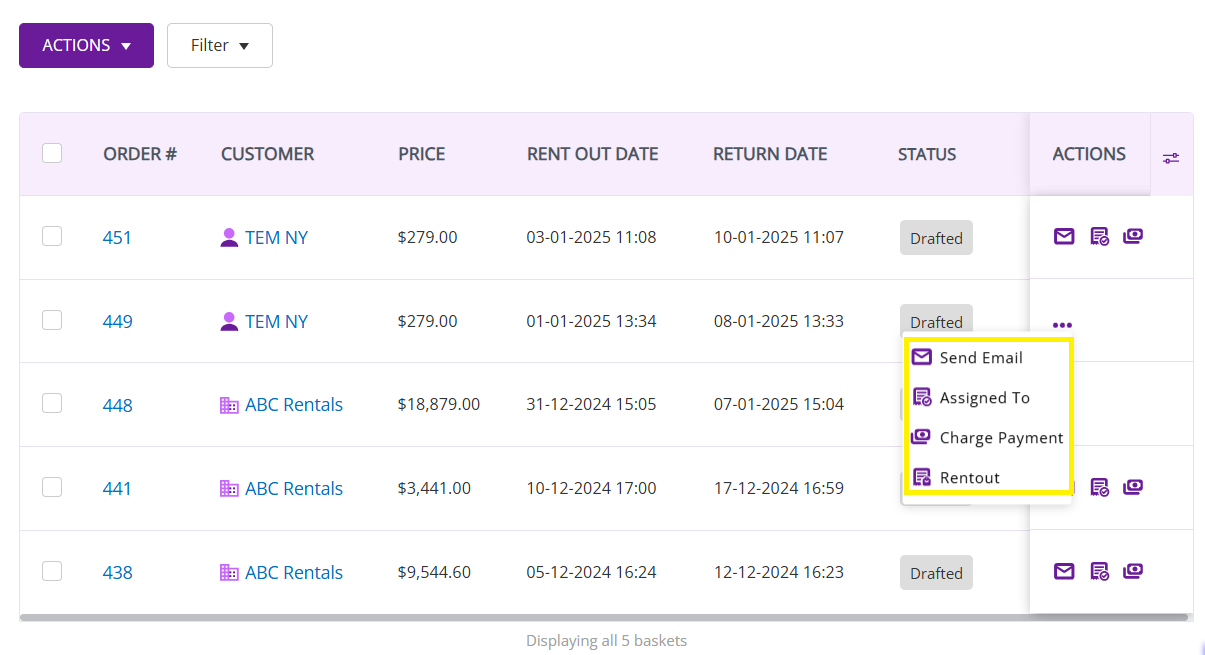Open ABC Rentals link for order 448

(294, 405)
